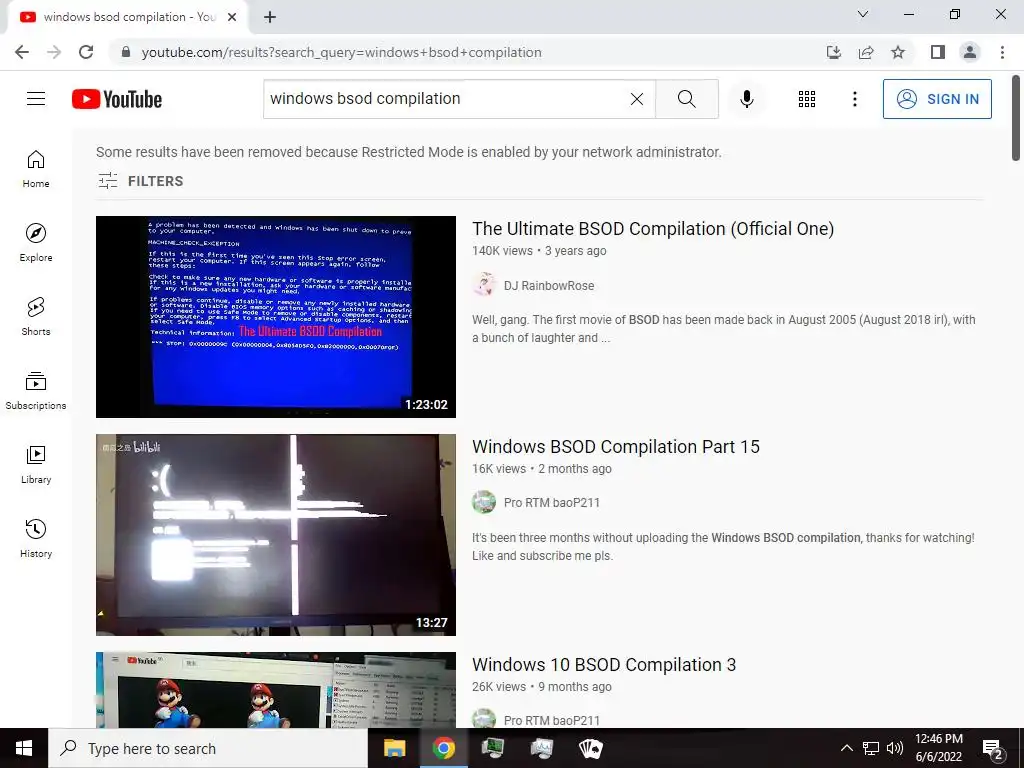The height and width of the screenshot is (768, 1024).
Task: Click the page vertical scrollbar
Action: click(1016, 118)
